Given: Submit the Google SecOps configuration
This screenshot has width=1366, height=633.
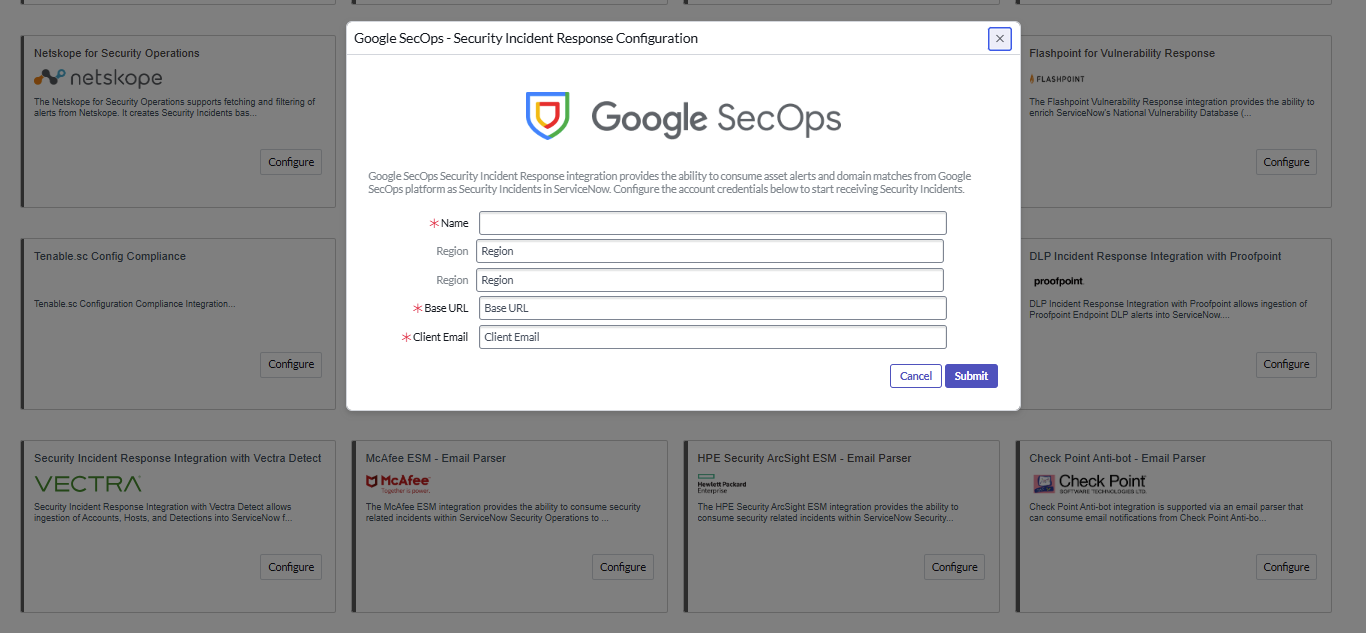Looking at the screenshot, I should [x=971, y=375].
